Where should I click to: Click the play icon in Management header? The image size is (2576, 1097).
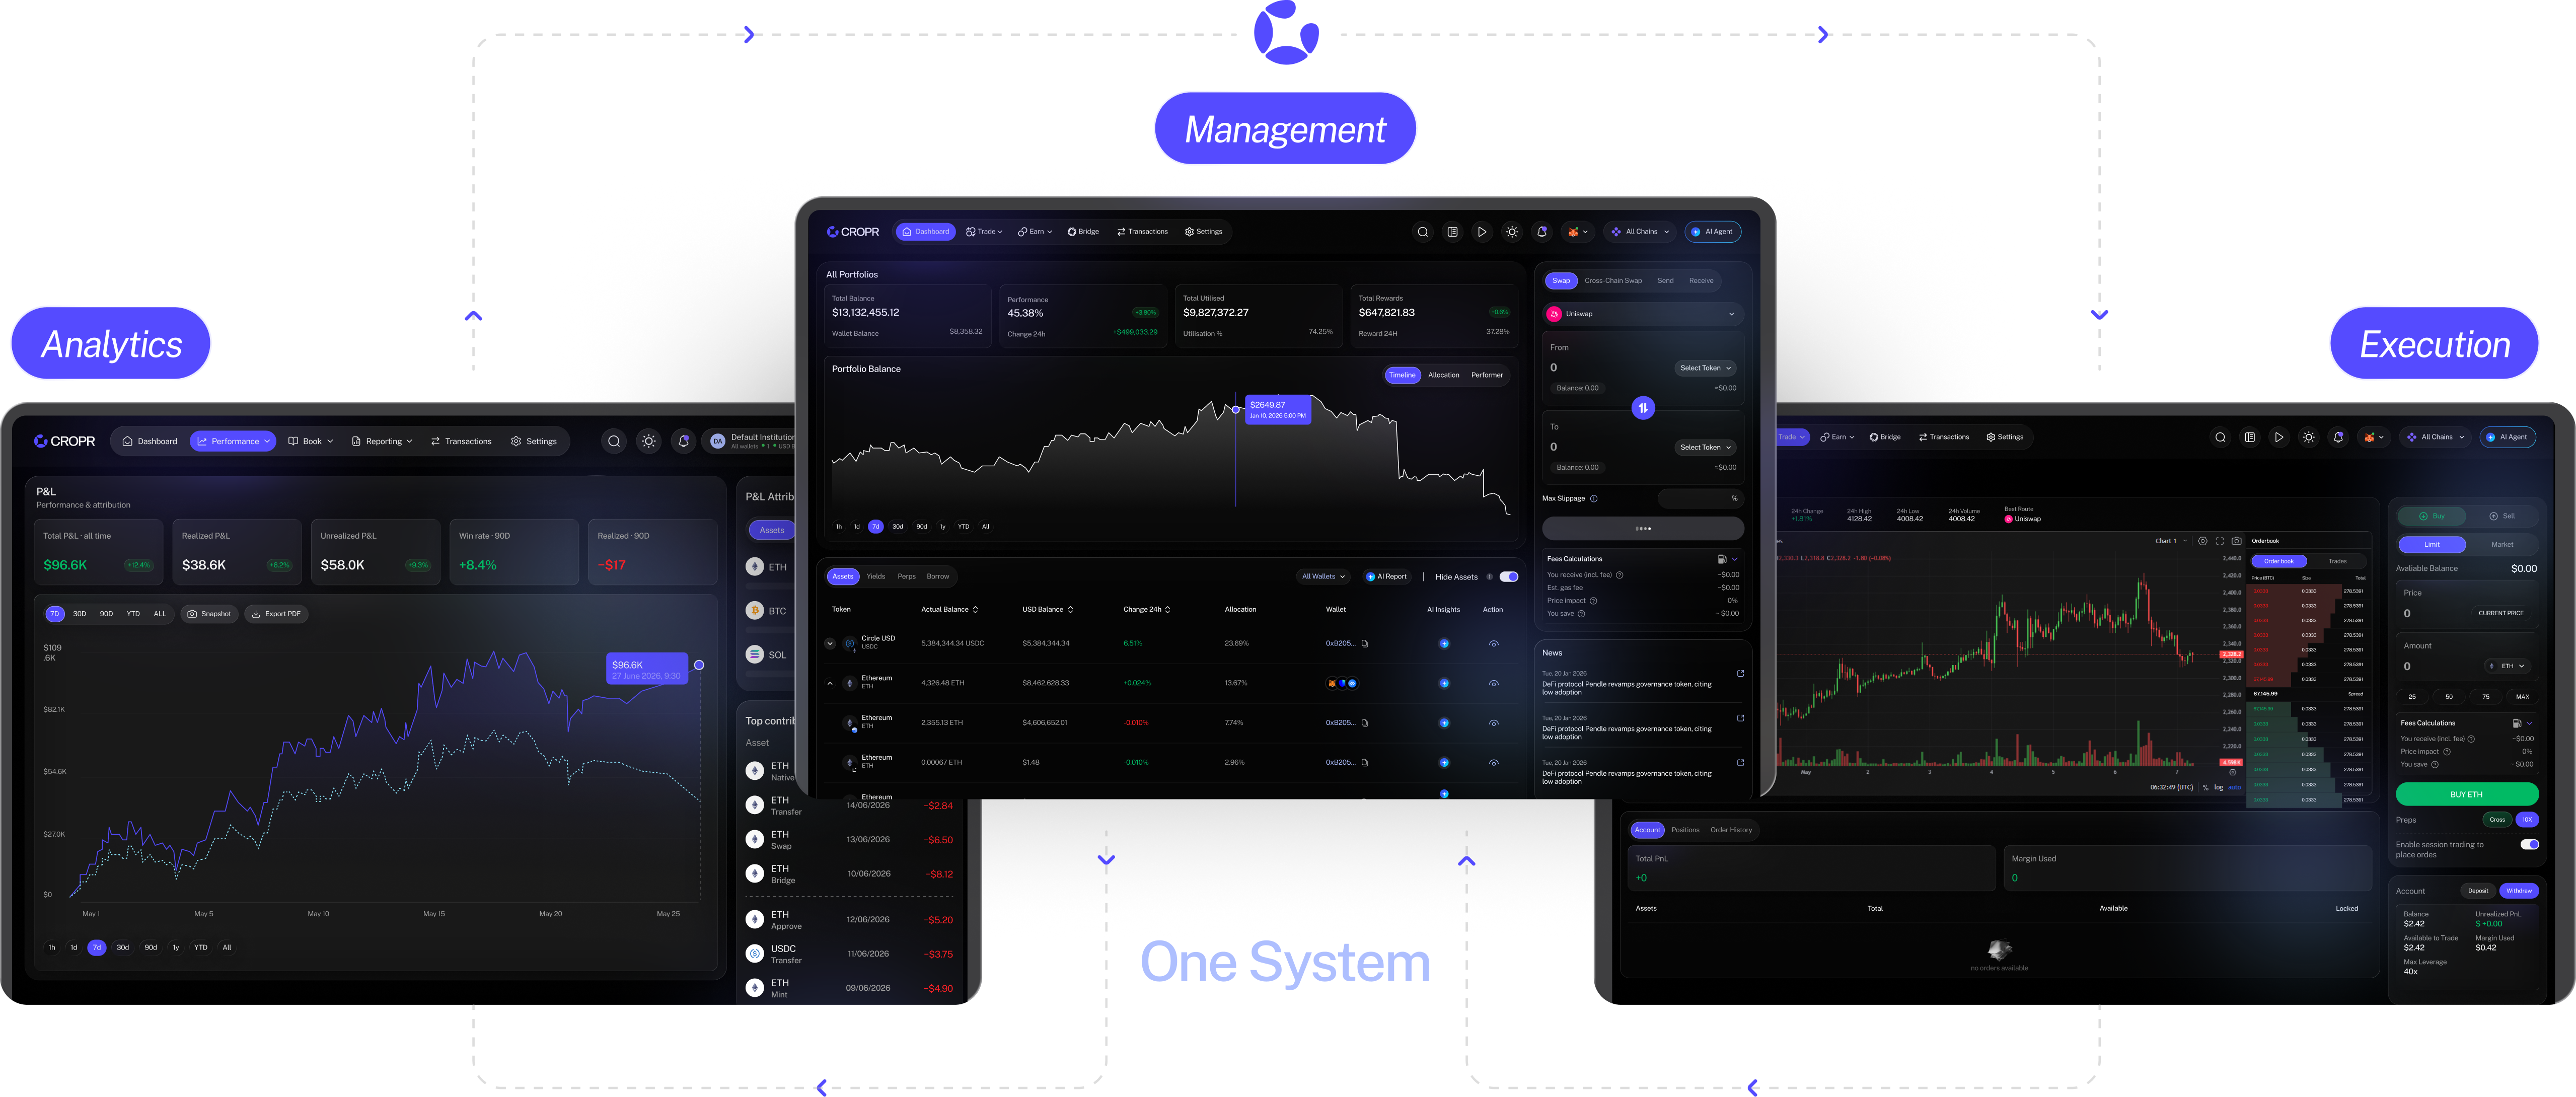click(x=1482, y=232)
